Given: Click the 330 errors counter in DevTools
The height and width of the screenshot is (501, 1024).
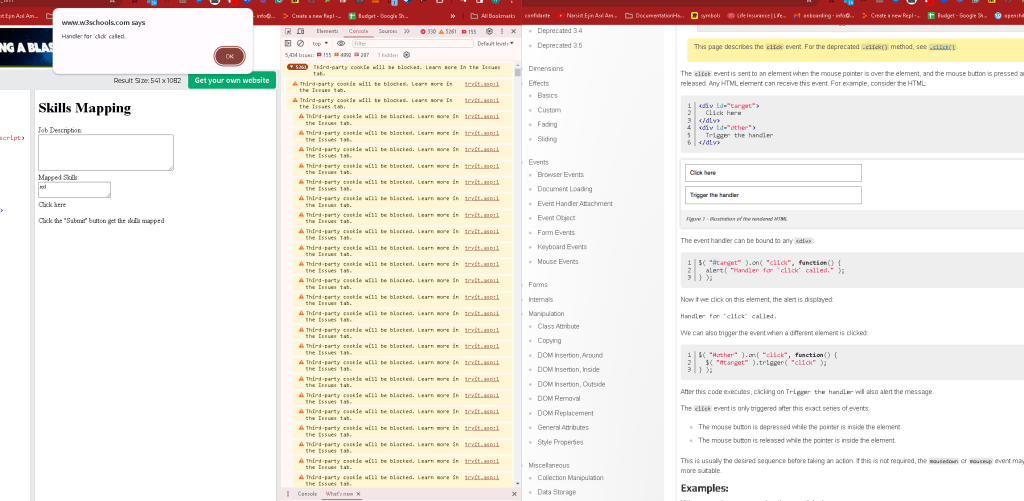Looking at the screenshot, I should (x=428, y=31).
